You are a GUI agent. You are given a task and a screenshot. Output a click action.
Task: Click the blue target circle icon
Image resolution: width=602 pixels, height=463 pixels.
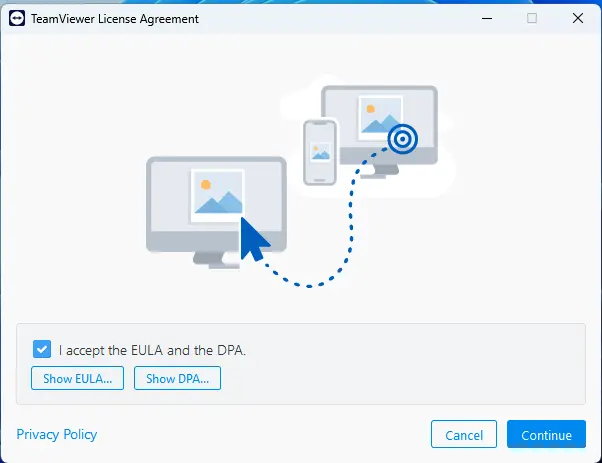[x=402, y=139]
